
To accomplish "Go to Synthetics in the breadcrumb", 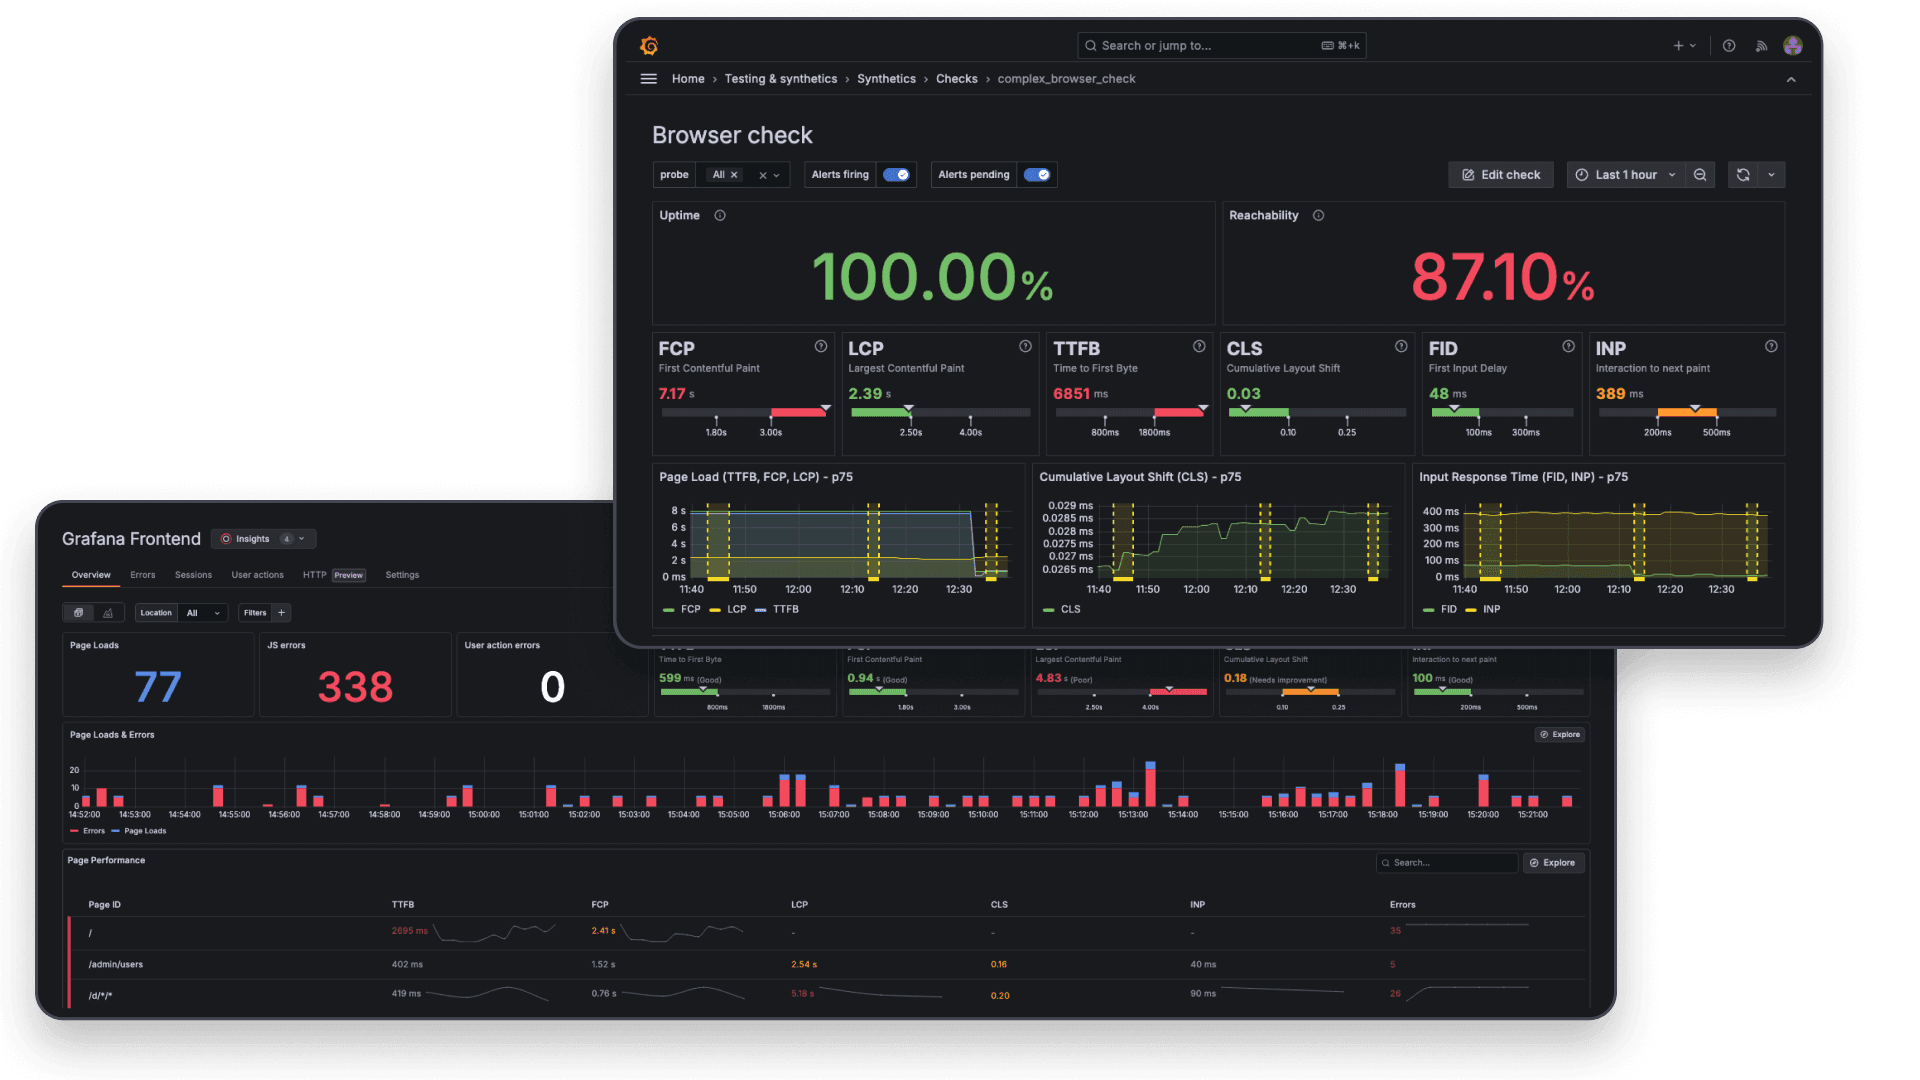I will tap(886, 79).
